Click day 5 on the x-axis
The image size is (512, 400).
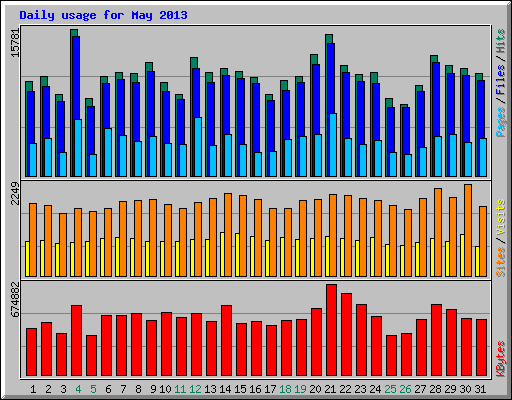[x=93, y=389]
